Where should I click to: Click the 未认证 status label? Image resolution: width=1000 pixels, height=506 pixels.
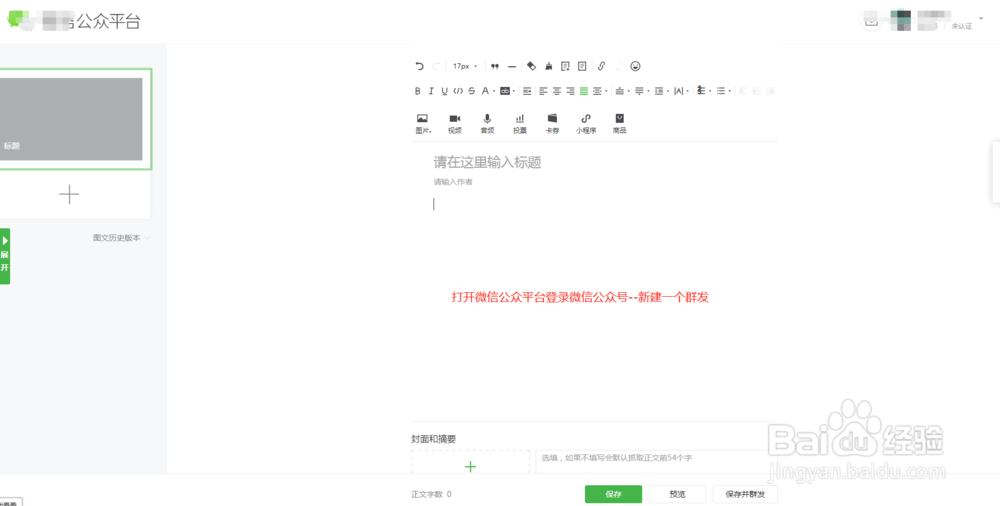(962, 27)
